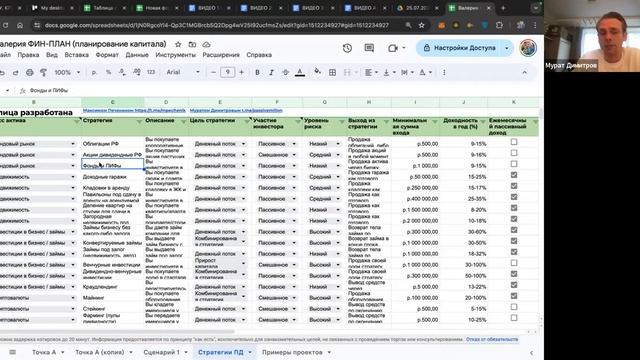Select the paint format tool
Screen dimensions: 640x360
(43, 72)
